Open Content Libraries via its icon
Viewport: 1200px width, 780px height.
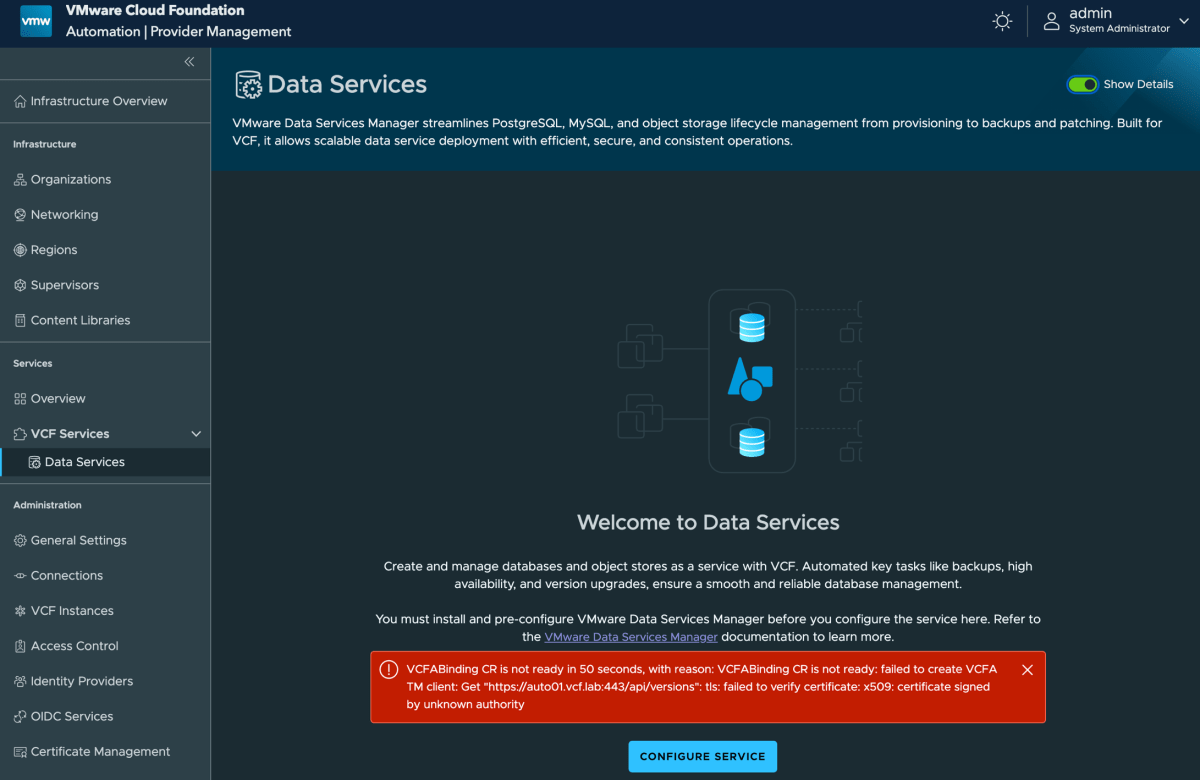(x=22, y=319)
